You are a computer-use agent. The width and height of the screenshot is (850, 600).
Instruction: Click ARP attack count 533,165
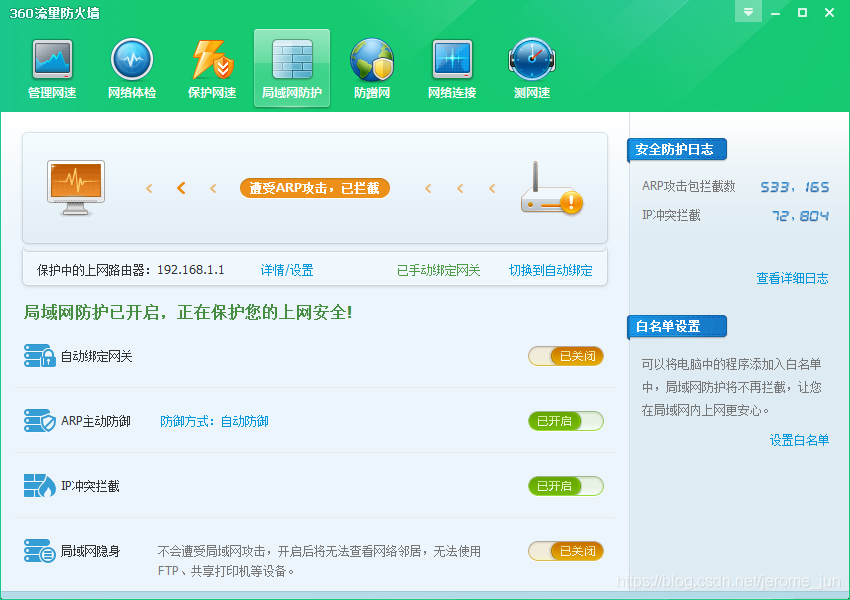[794, 187]
